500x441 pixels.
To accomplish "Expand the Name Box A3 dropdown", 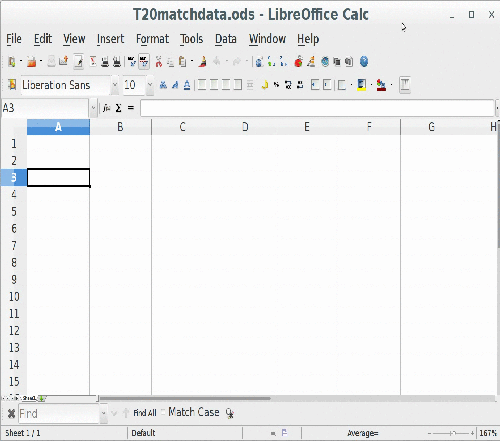I will (93, 108).
